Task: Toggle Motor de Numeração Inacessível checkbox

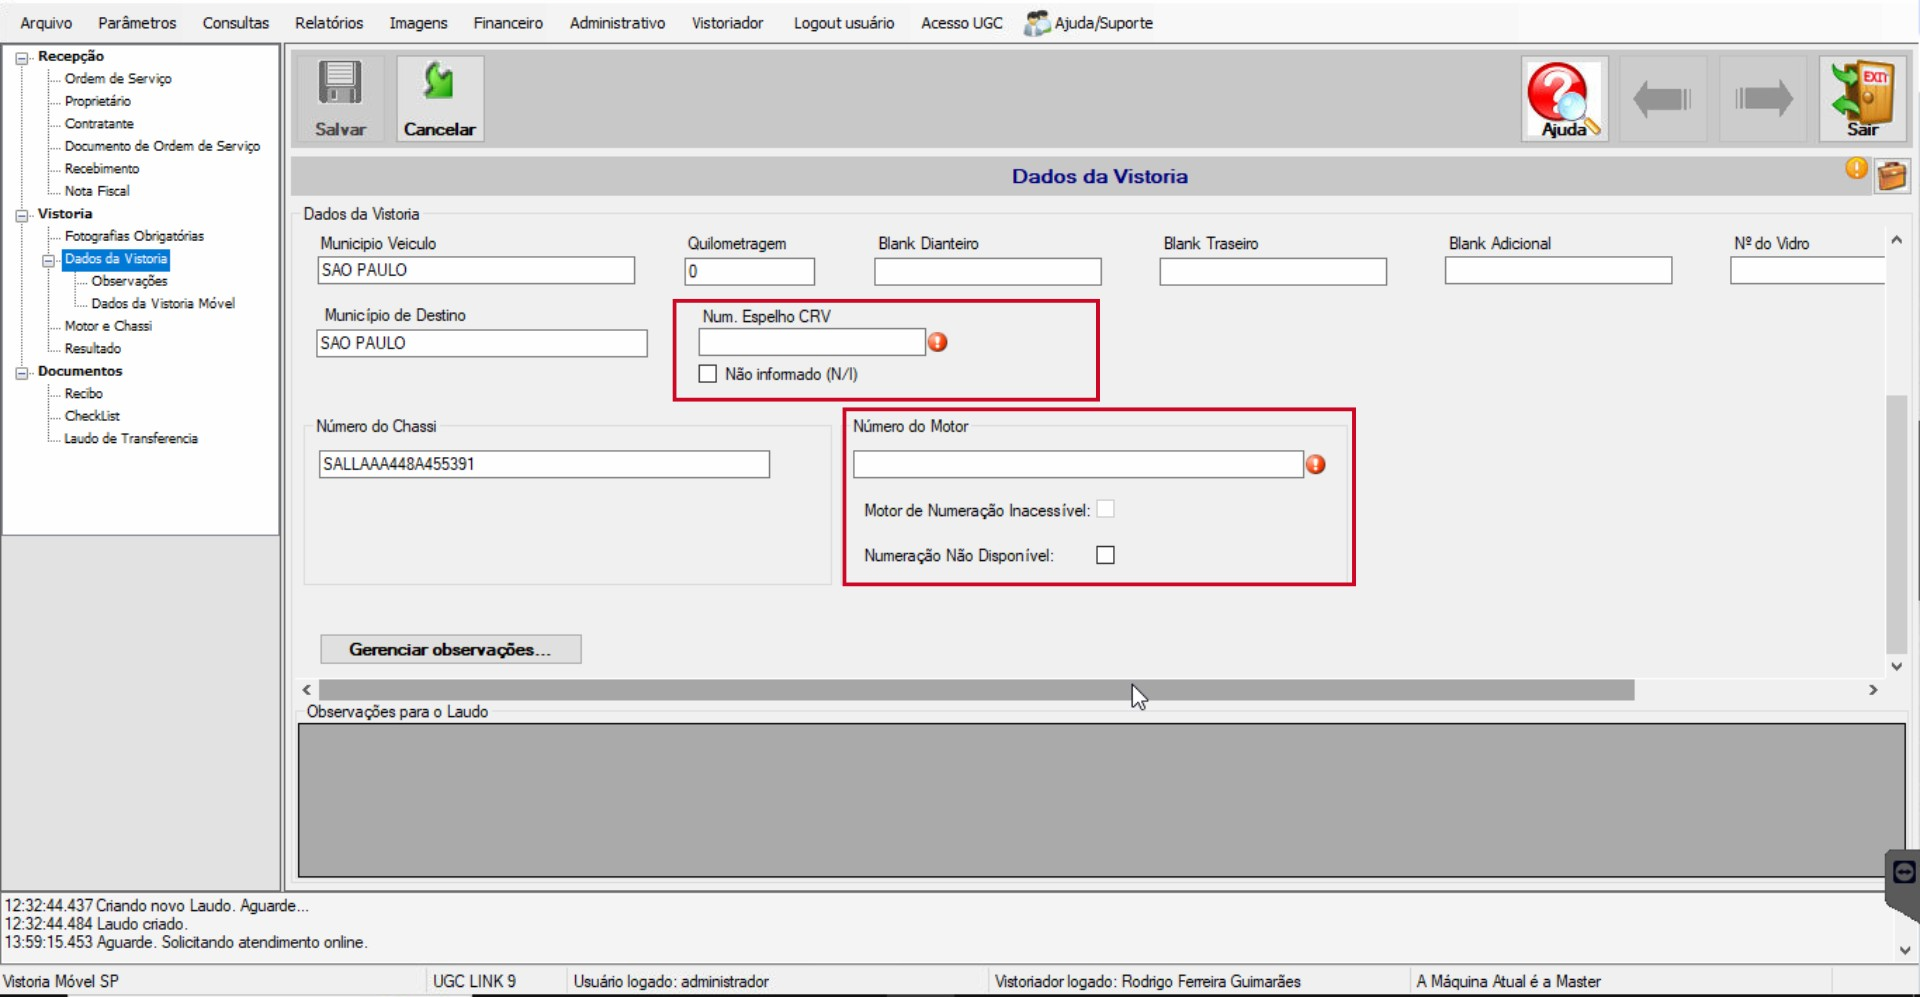Action: [x=1105, y=509]
